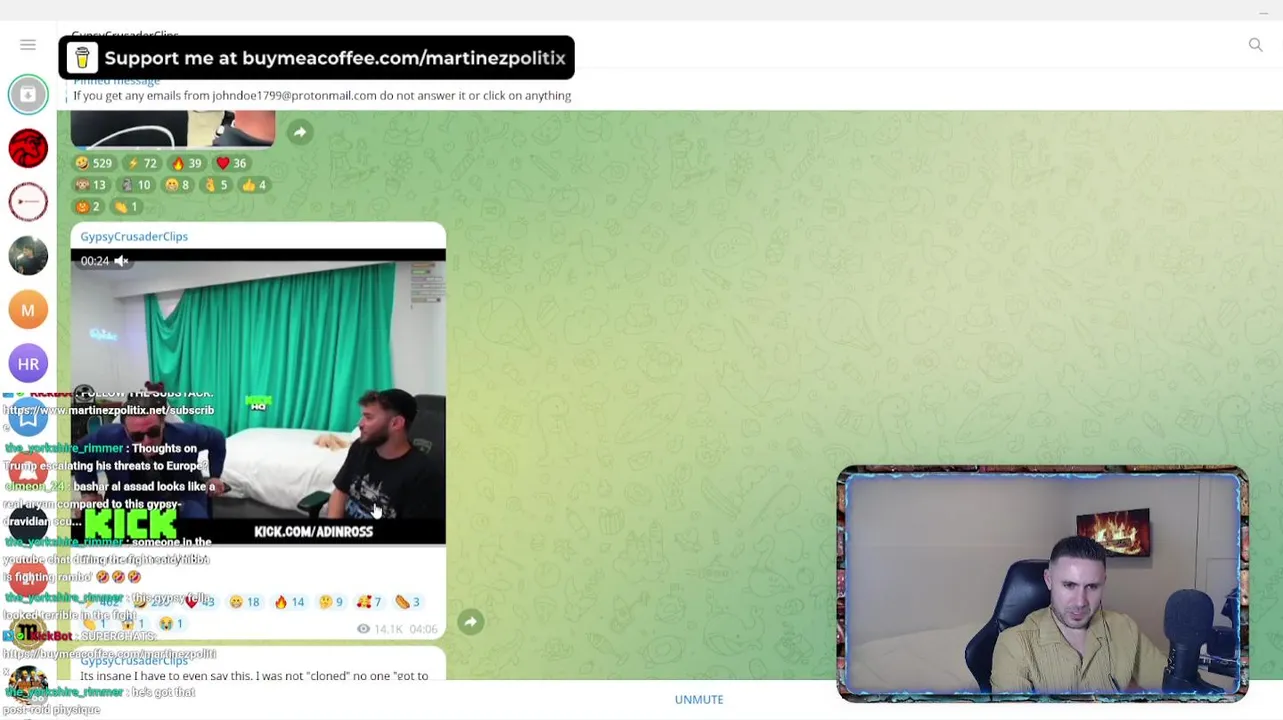Open the orange M avatar chat
Screen dimensions: 1283x720
[x=28, y=310]
